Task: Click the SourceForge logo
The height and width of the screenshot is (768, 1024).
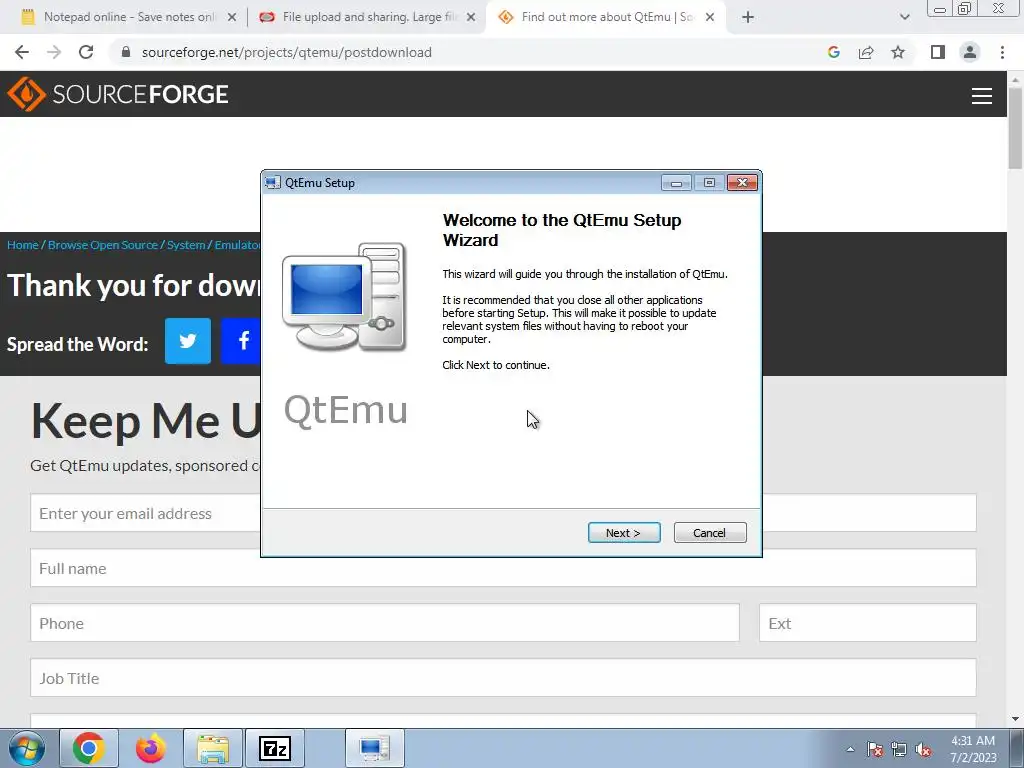Action: pyautogui.click(x=118, y=94)
